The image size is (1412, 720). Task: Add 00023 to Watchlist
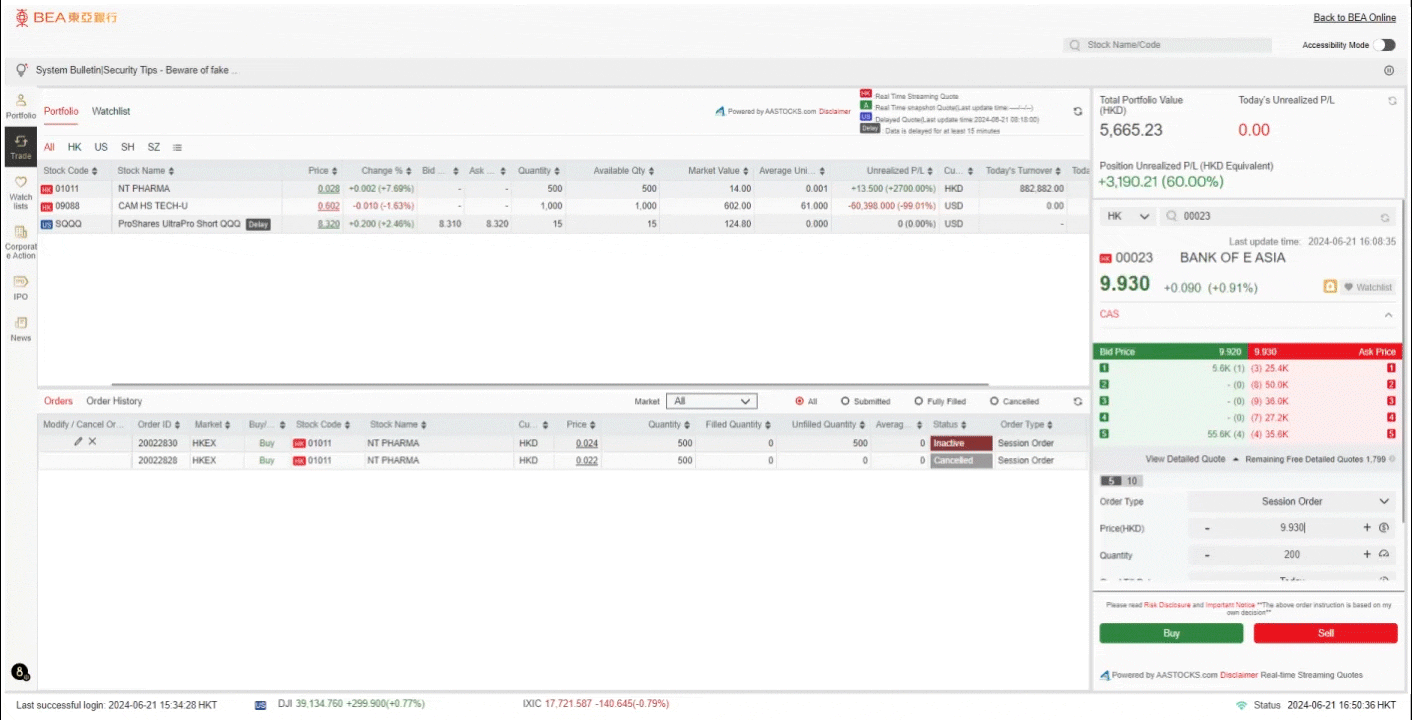coord(1368,287)
